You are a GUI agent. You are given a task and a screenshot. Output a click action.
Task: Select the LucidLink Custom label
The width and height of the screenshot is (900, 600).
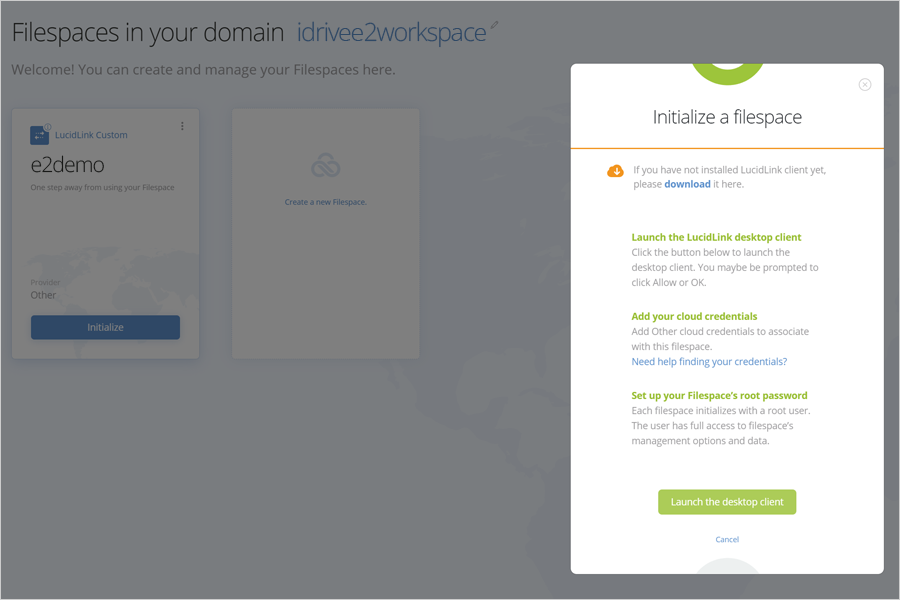coord(91,135)
